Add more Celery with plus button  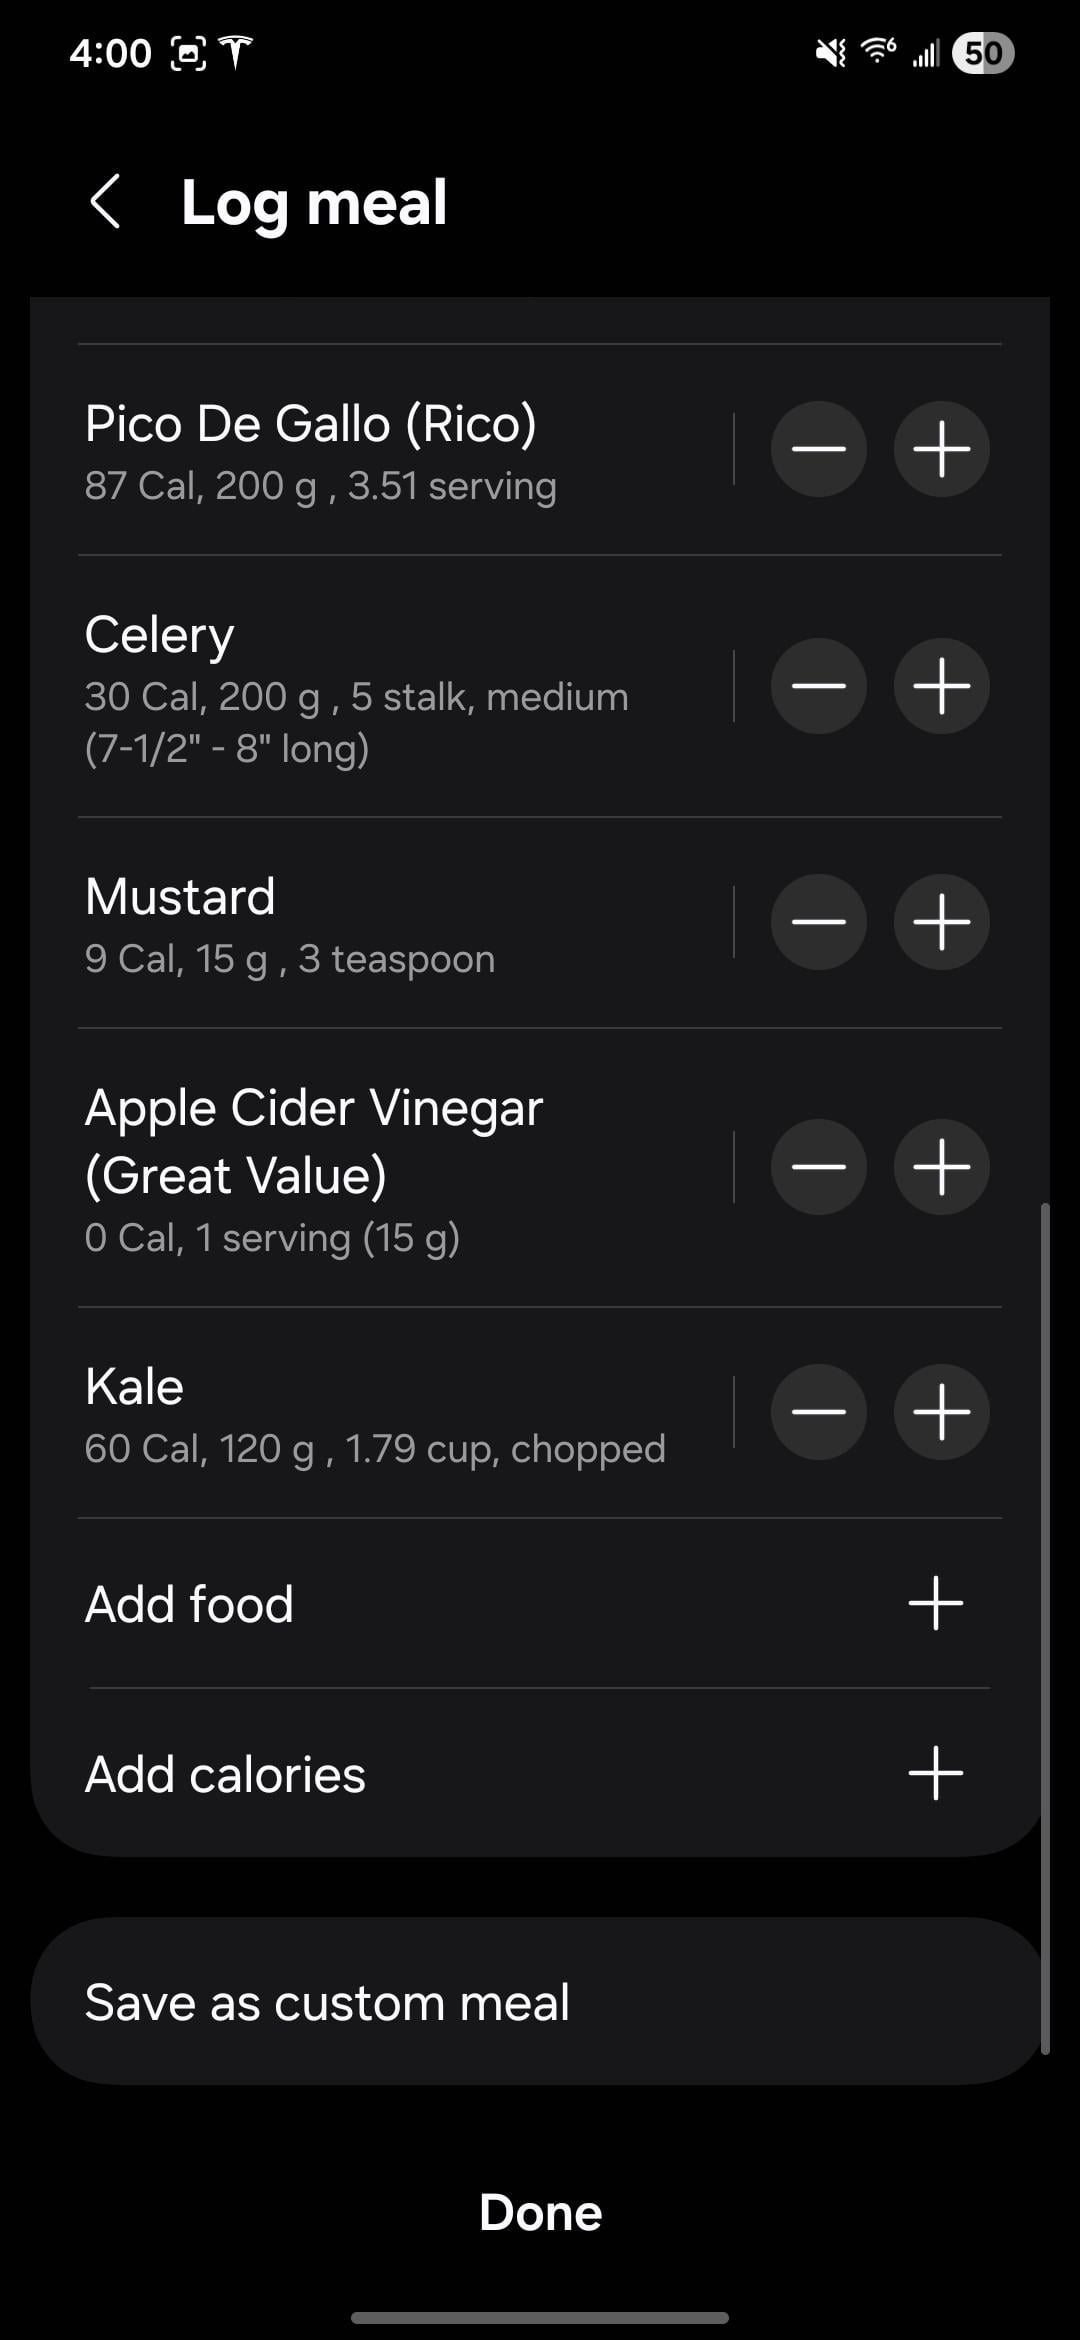941,686
